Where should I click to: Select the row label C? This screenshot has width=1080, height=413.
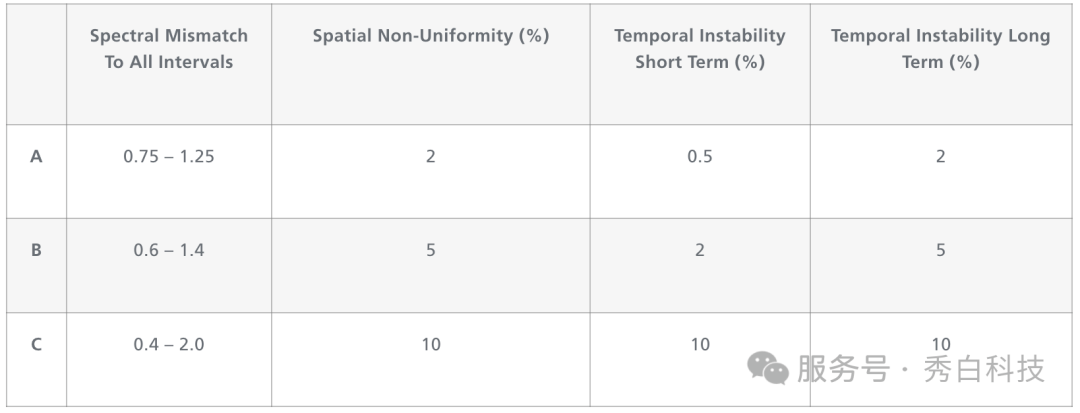click(36, 345)
